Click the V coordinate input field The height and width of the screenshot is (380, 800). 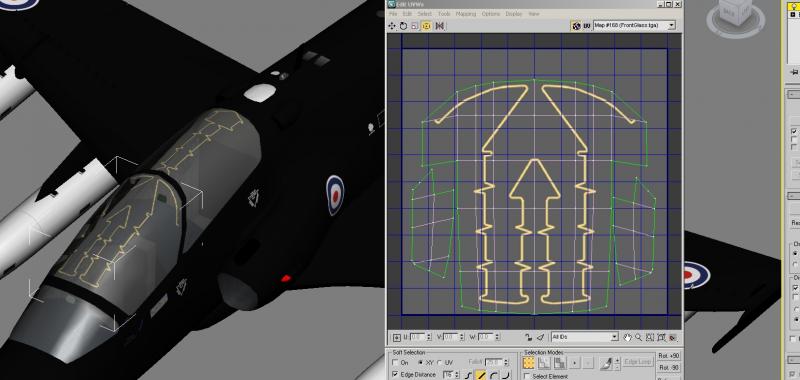(x=451, y=337)
